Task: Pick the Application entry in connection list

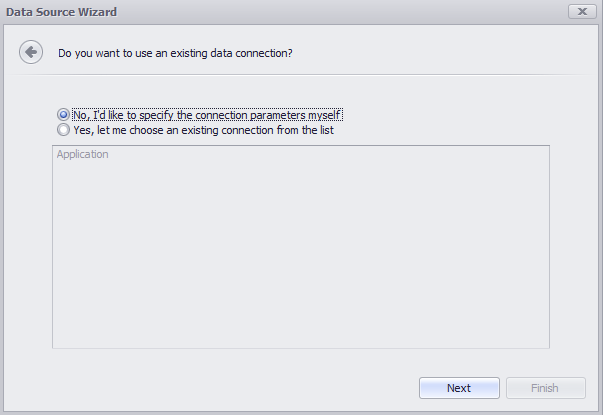Action: point(82,154)
